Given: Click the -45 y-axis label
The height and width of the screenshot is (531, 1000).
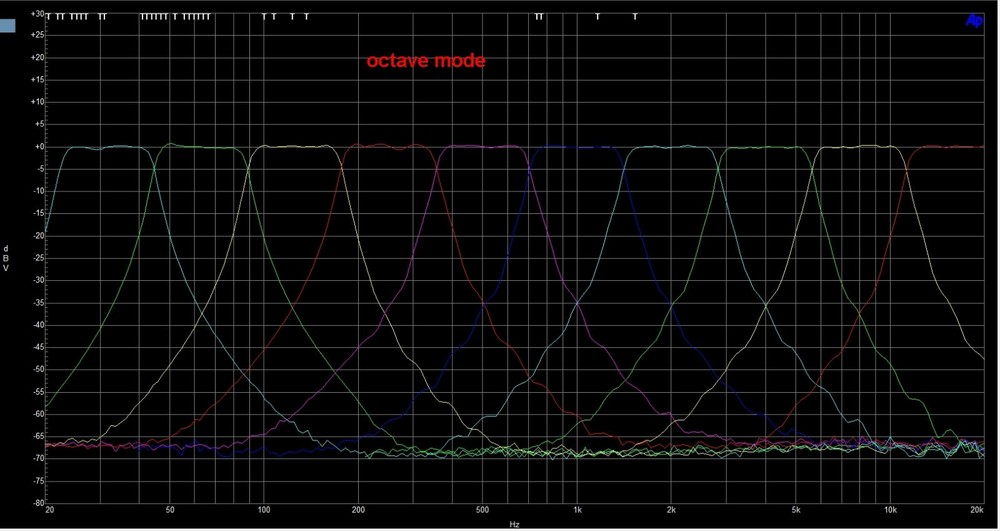Looking at the screenshot, I should pyautogui.click(x=38, y=347).
